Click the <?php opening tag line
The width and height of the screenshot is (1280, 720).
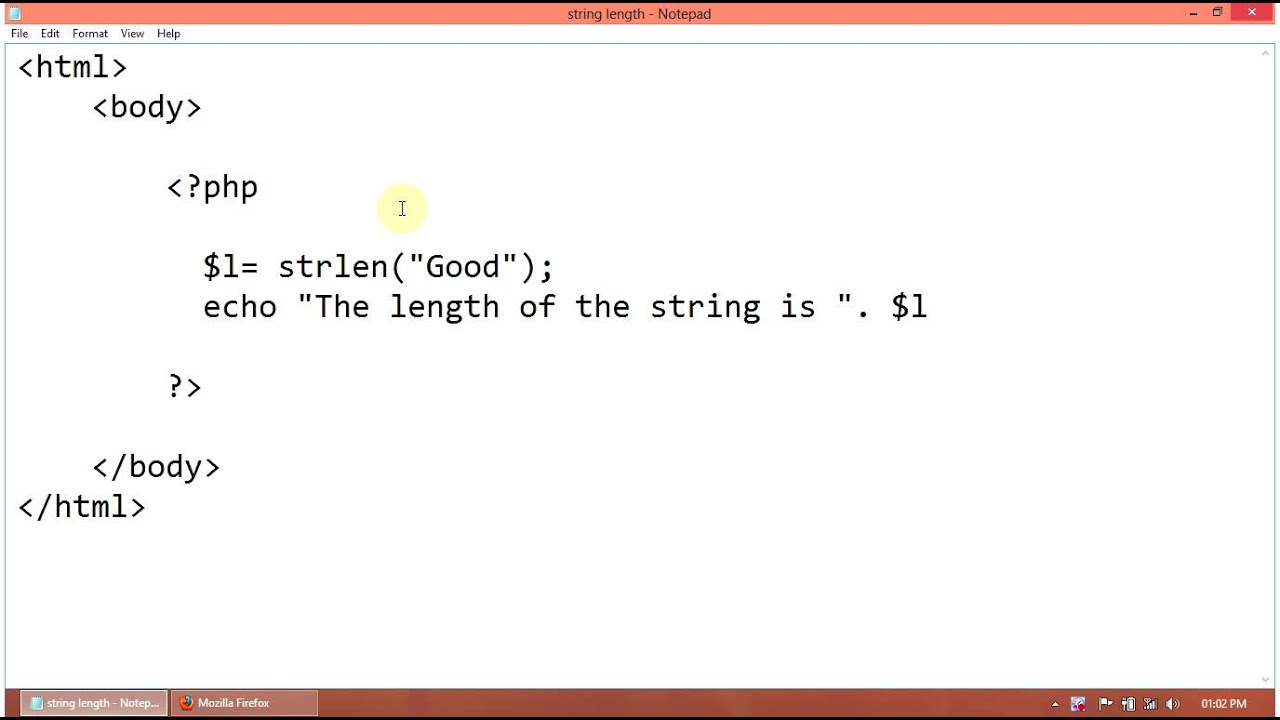(212, 187)
